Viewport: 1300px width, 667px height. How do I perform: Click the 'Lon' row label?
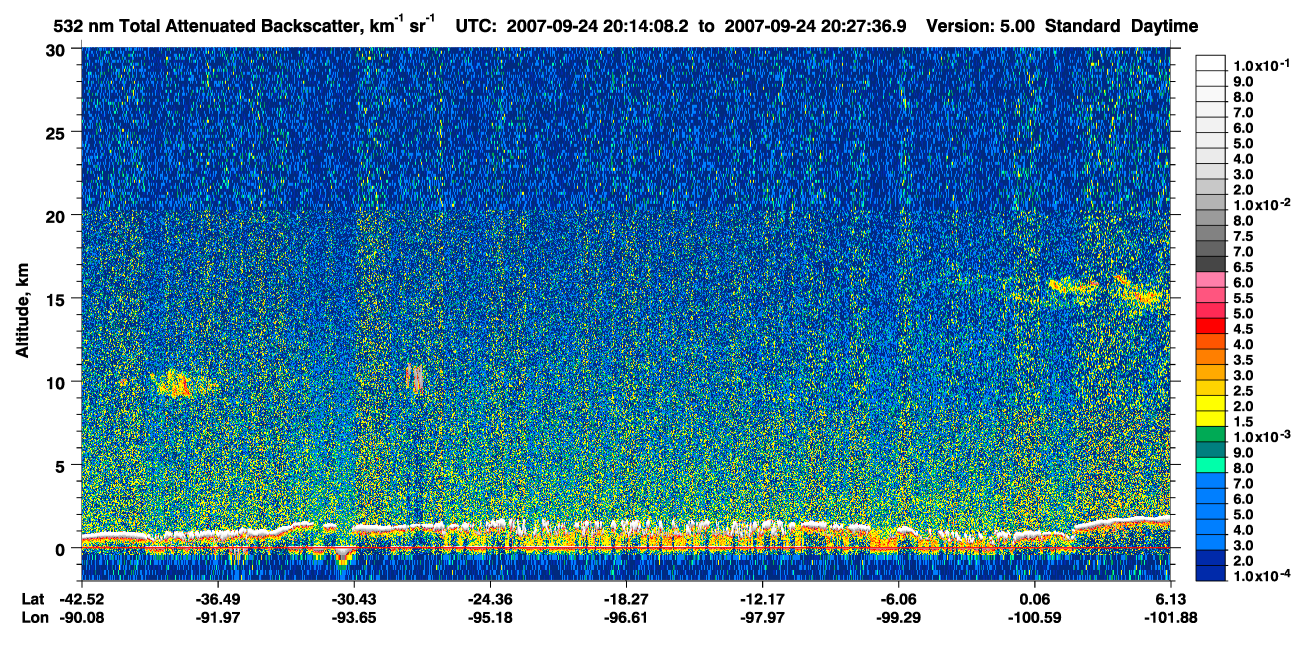click(x=33, y=617)
